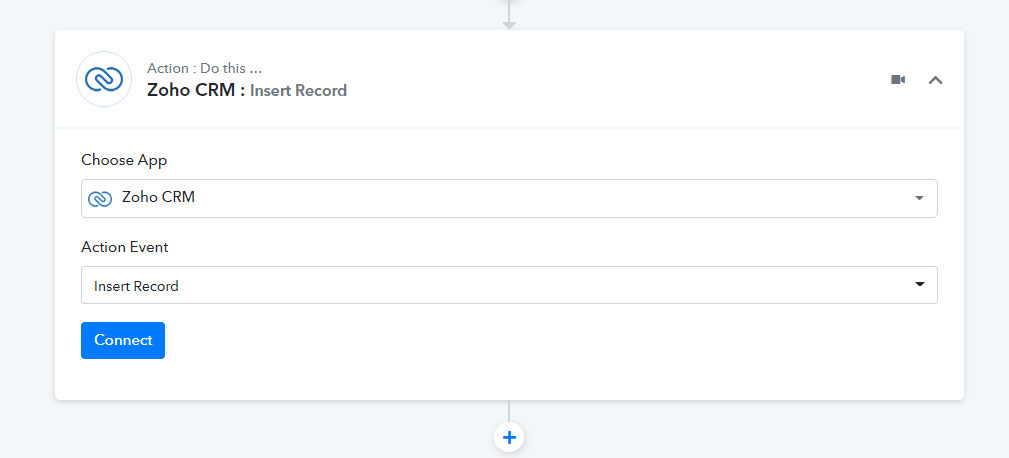The height and width of the screenshot is (458, 1009).
Task: Click the "Action : Do this ..." text
Action: click(x=204, y=68)
